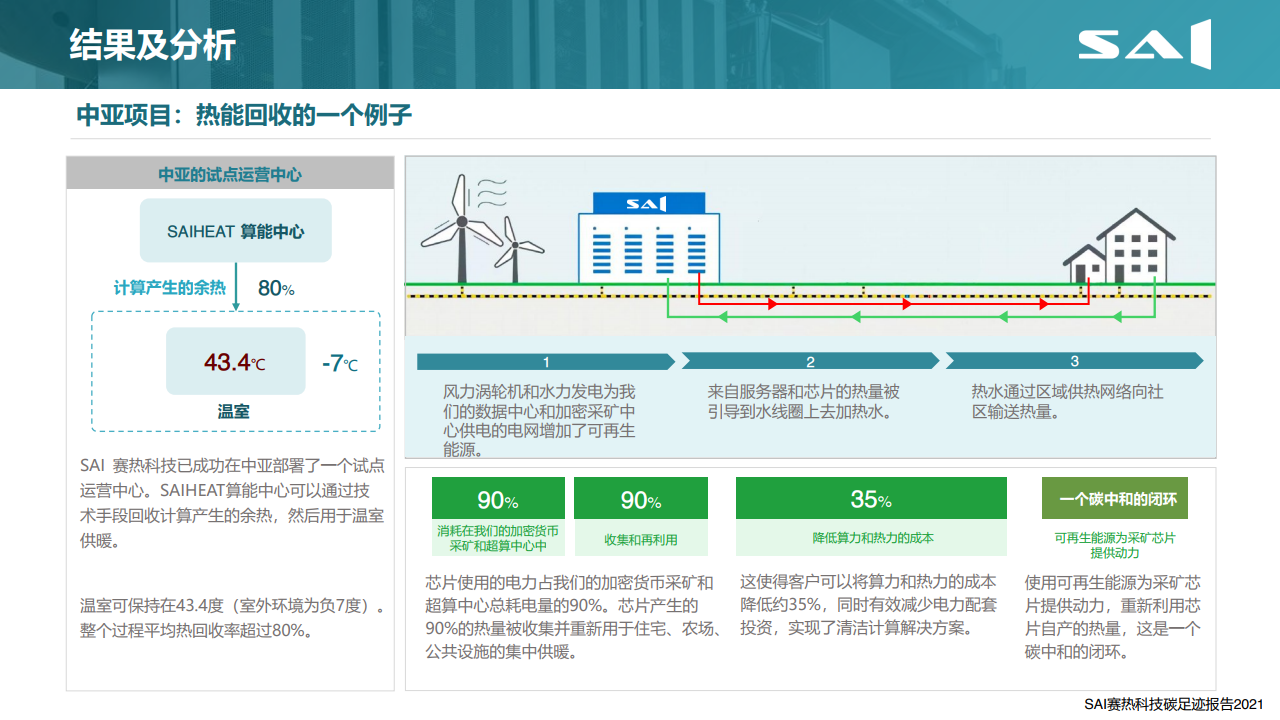Click the SAIHEAT 算能中心 box

236,231
